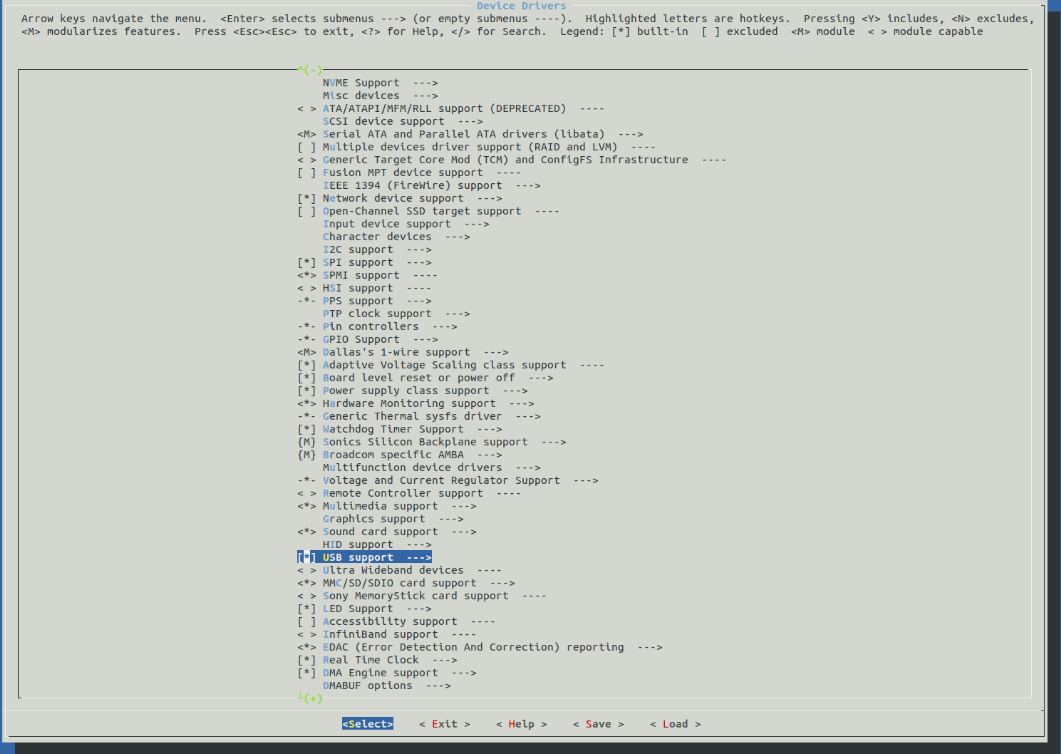Screen dimensions: 1061x754
Task: Toggle Watchdog Timer Support checkbox
Action: click(x=307, y=430)
